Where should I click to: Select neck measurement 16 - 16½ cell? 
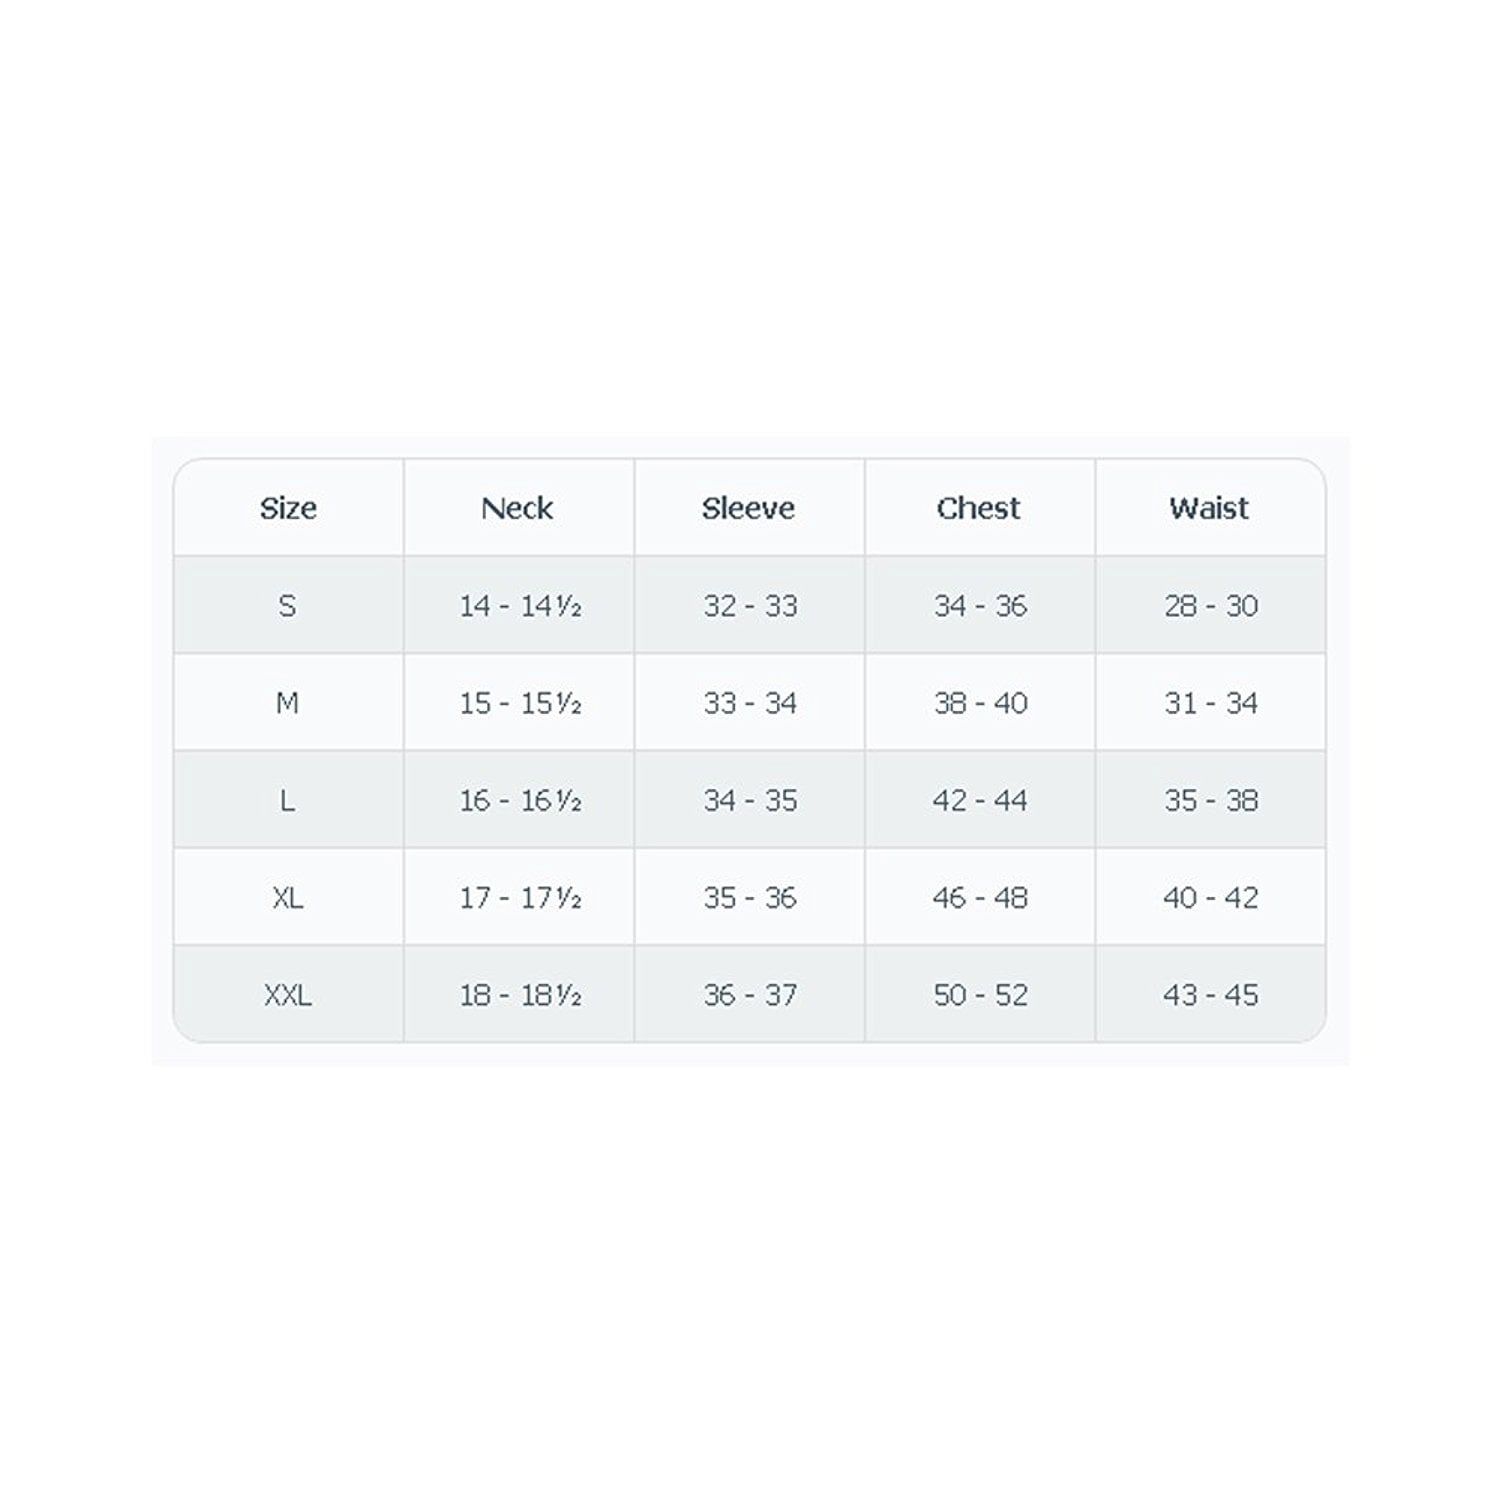click(x=520, y=800)
